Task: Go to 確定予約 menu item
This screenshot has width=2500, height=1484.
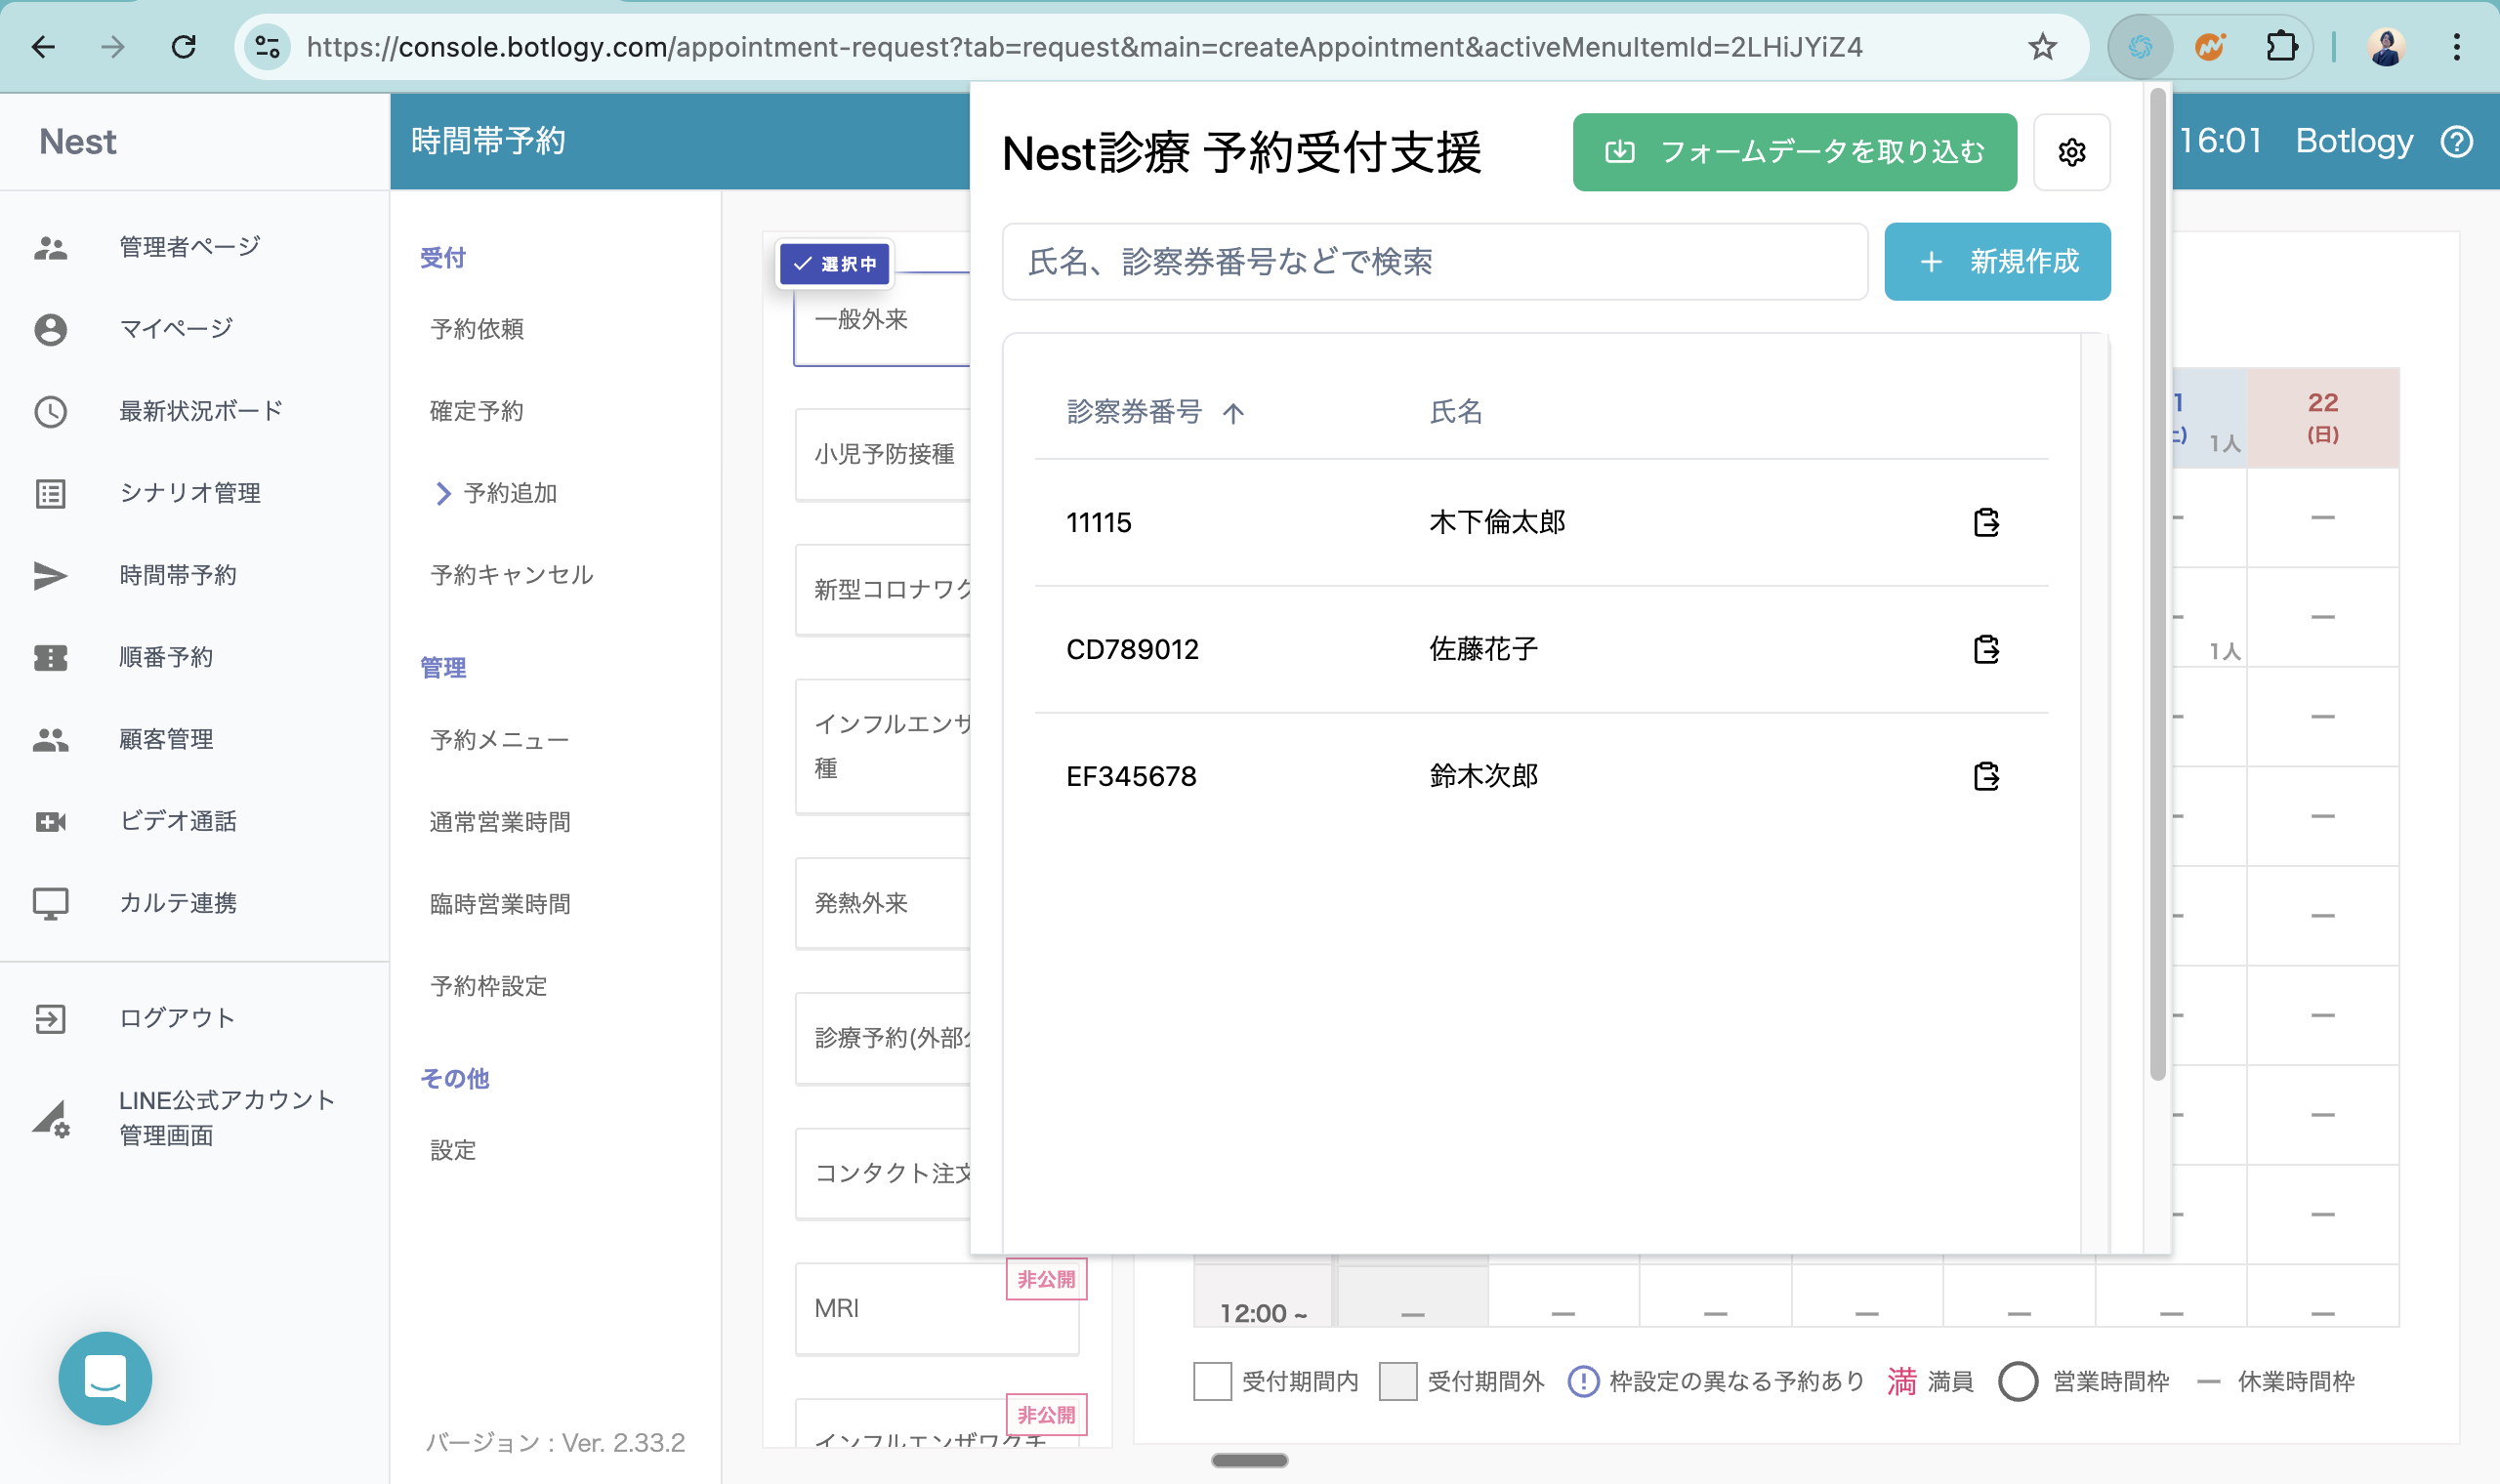Action: pyautogui.click(x=476, y=411)
